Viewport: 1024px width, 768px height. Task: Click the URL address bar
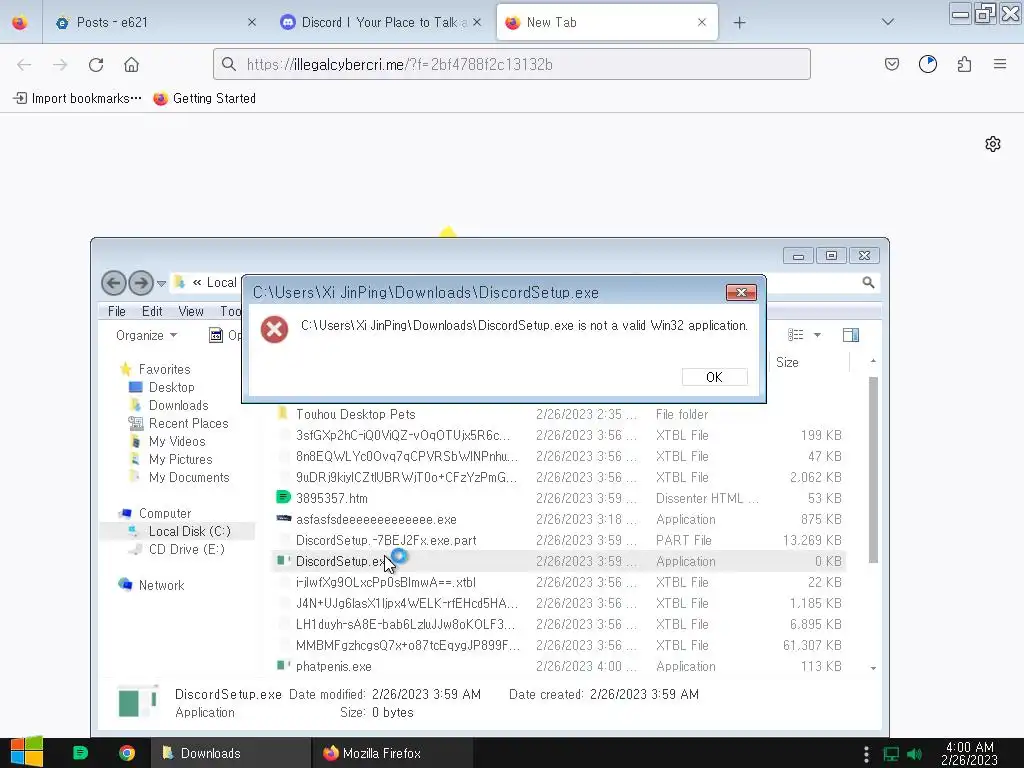click(511, 64)
